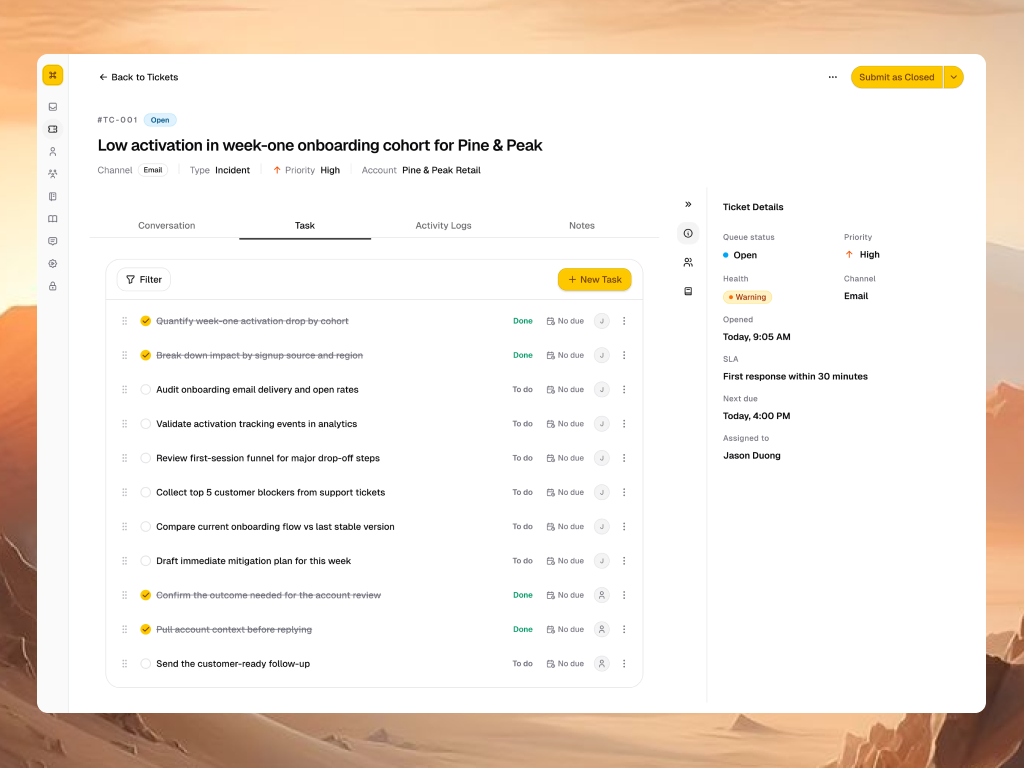Click Jason Duong assignee in Ticket Details
Viewport: 1024px width, 768px height.
click(x=752, y=456)
